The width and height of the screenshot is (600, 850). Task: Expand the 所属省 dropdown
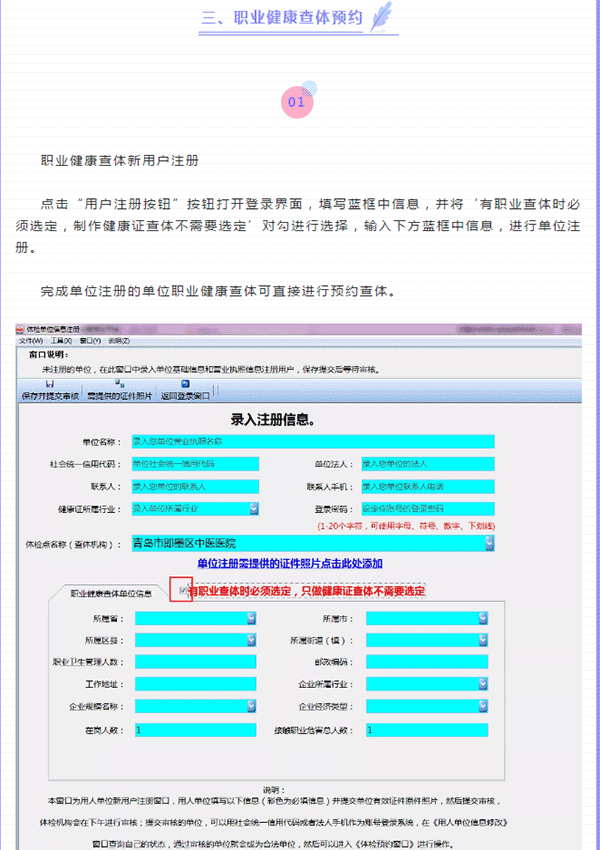251,618
